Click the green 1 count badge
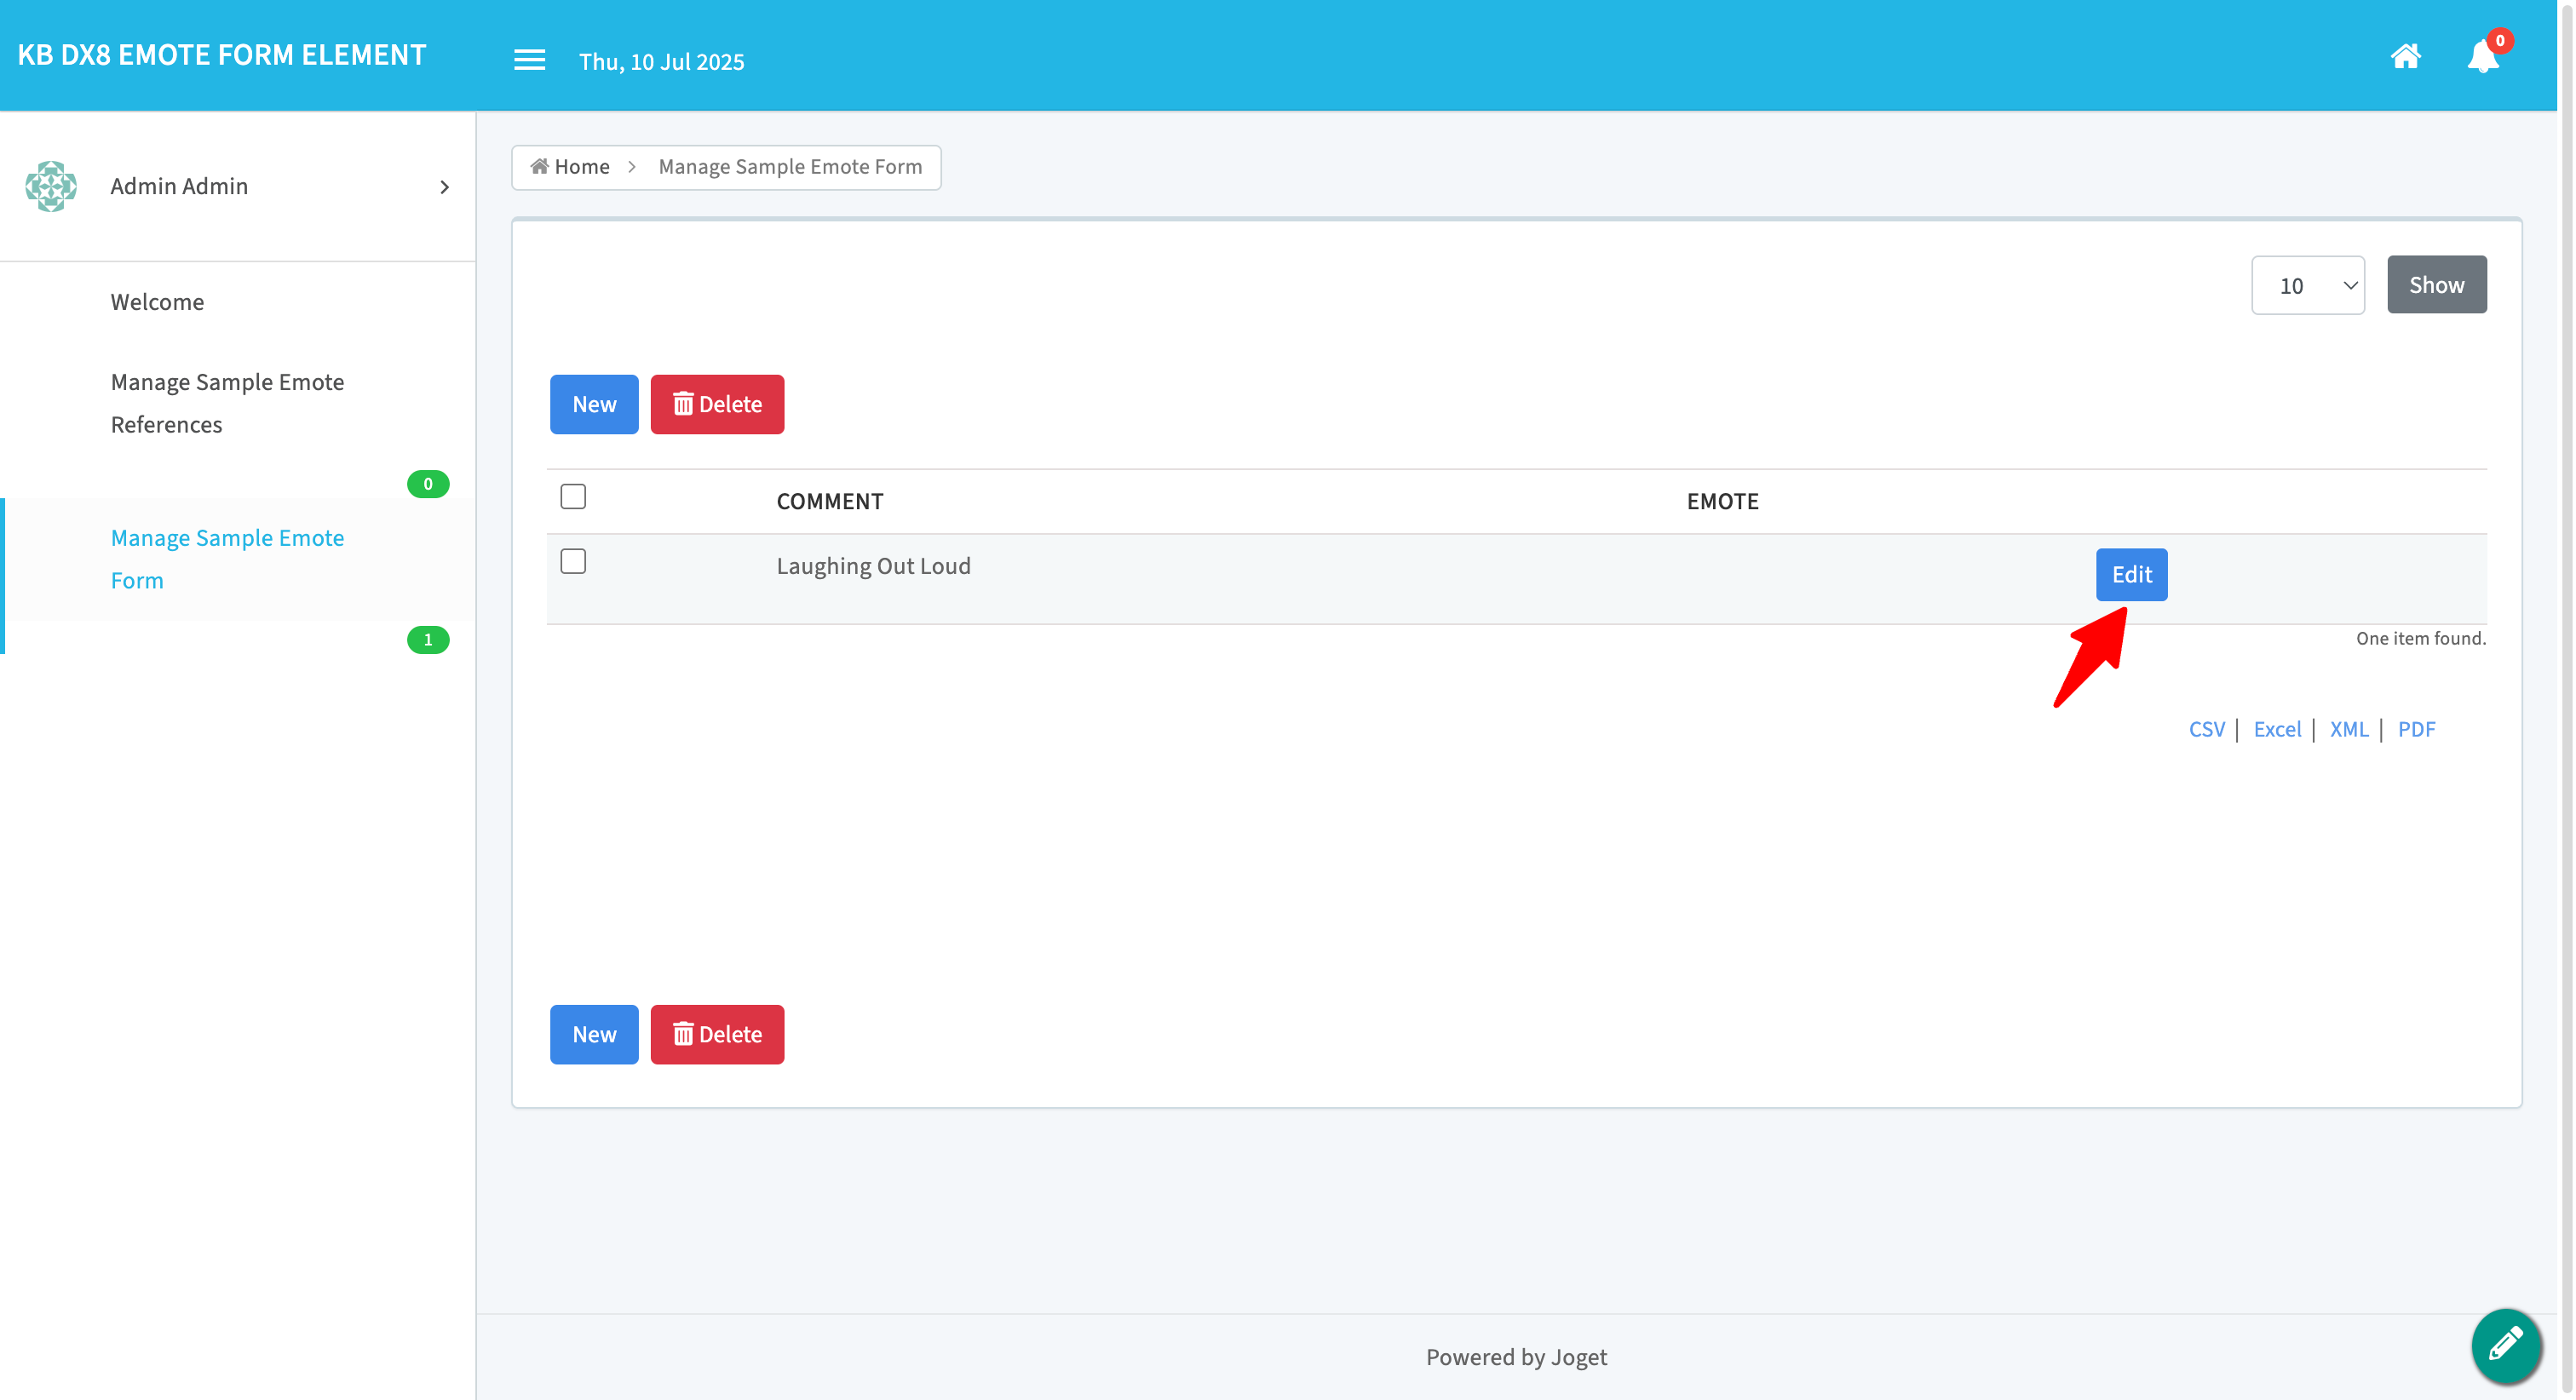This screenshot has height=1400, width=2576. click(x=428, y=640)
